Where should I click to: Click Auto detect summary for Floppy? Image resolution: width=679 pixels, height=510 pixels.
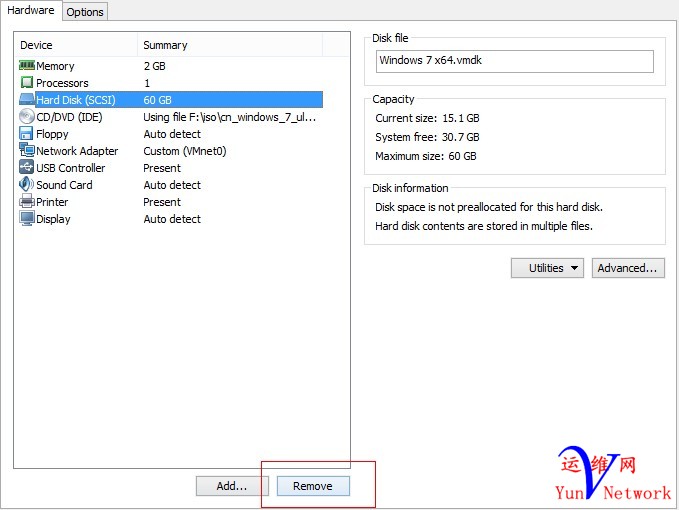[x=172, y=134]
